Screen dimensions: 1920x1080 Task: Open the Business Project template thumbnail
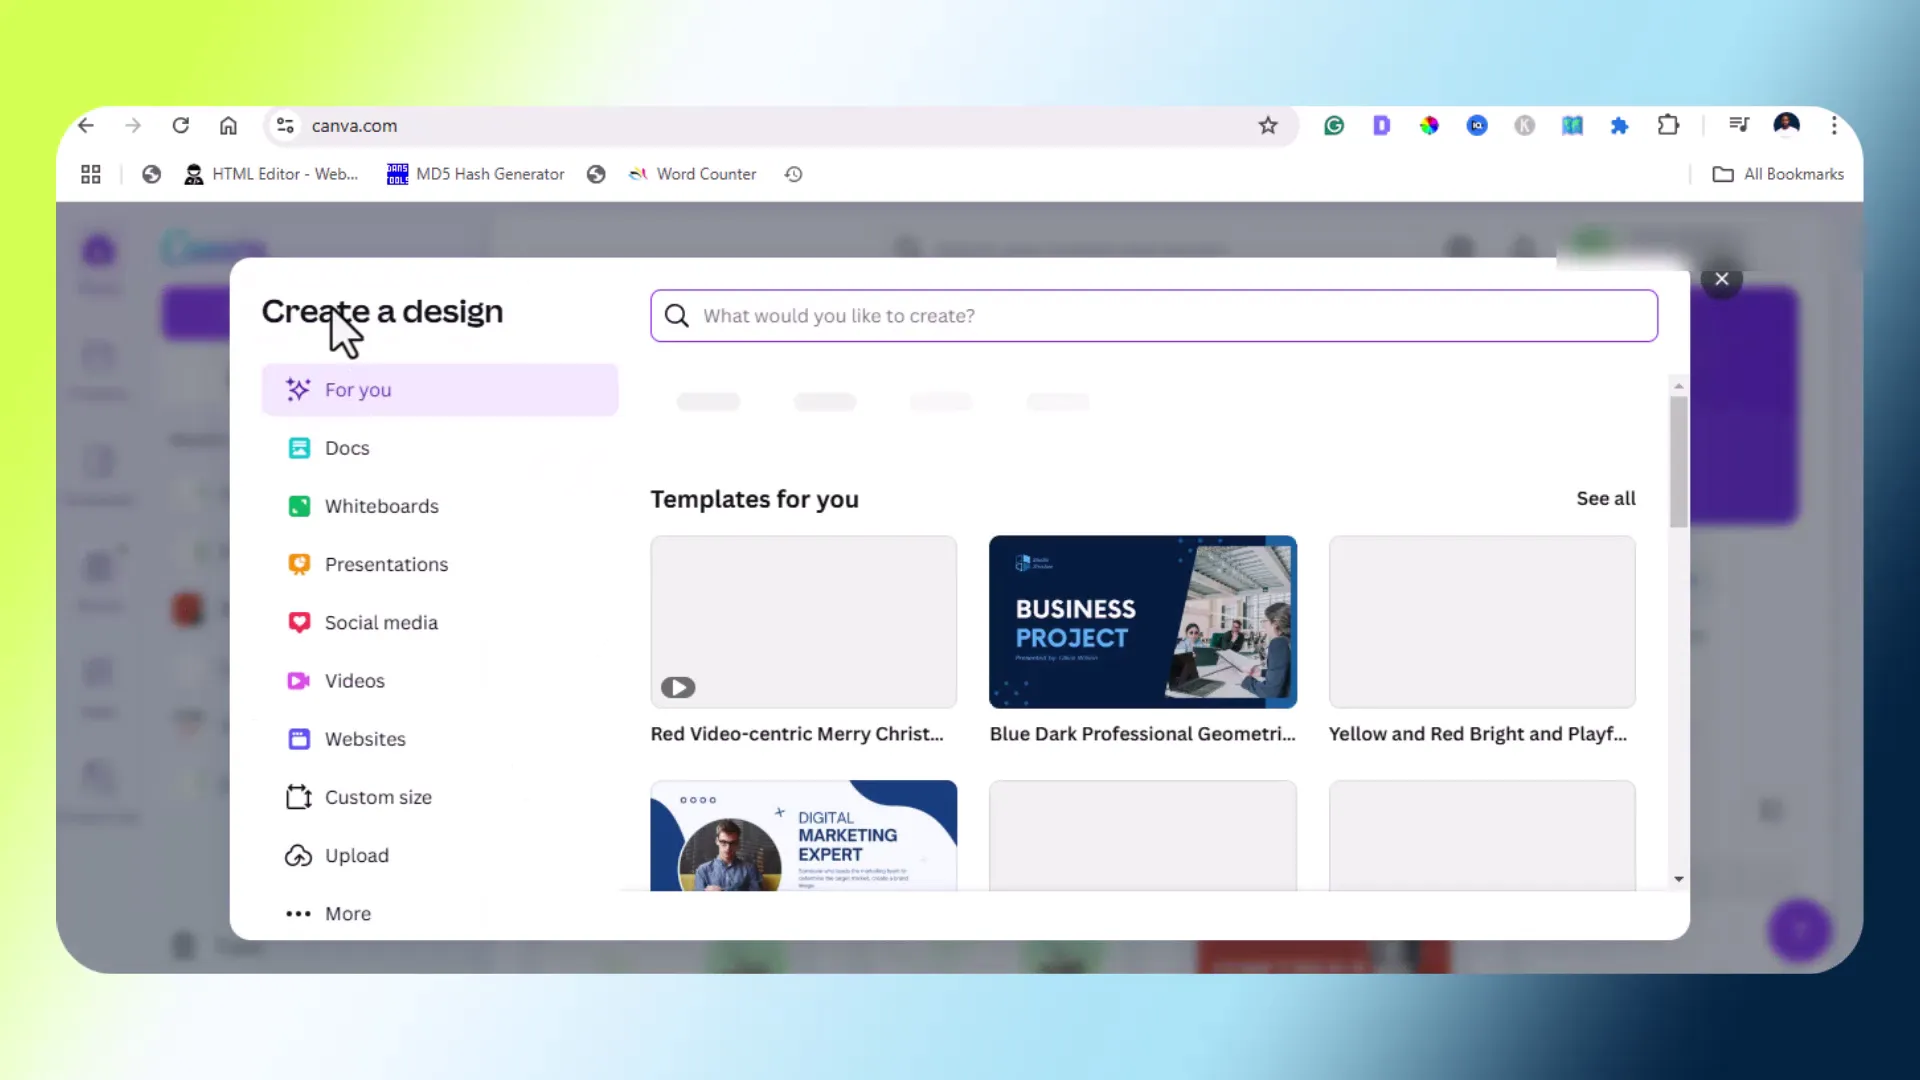(x=1143, y=622)
